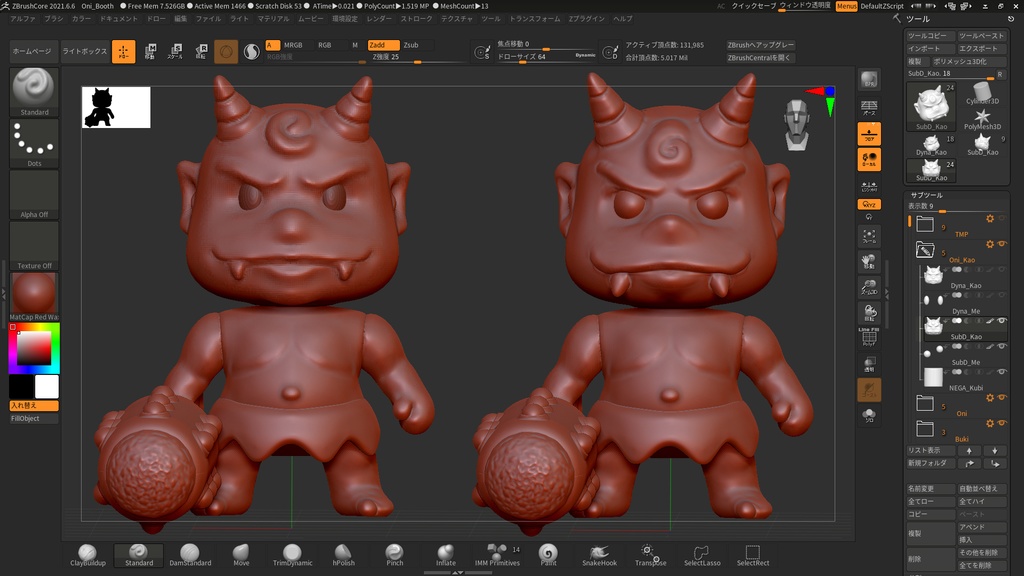Toggle visibility eye of Buki folder
The width and height of the screenshot is (1024, 576).
click(1001, 423)
